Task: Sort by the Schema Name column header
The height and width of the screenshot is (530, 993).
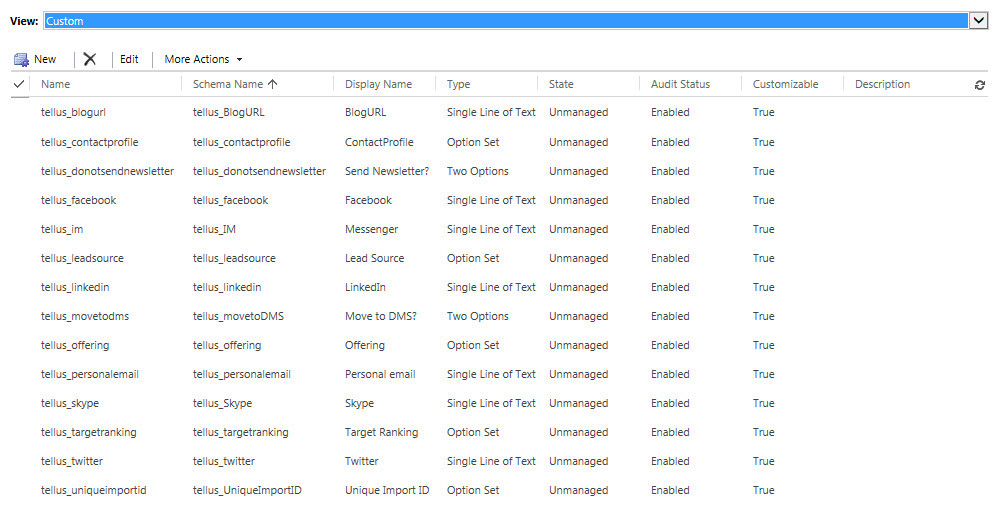Action: (235, 85)
